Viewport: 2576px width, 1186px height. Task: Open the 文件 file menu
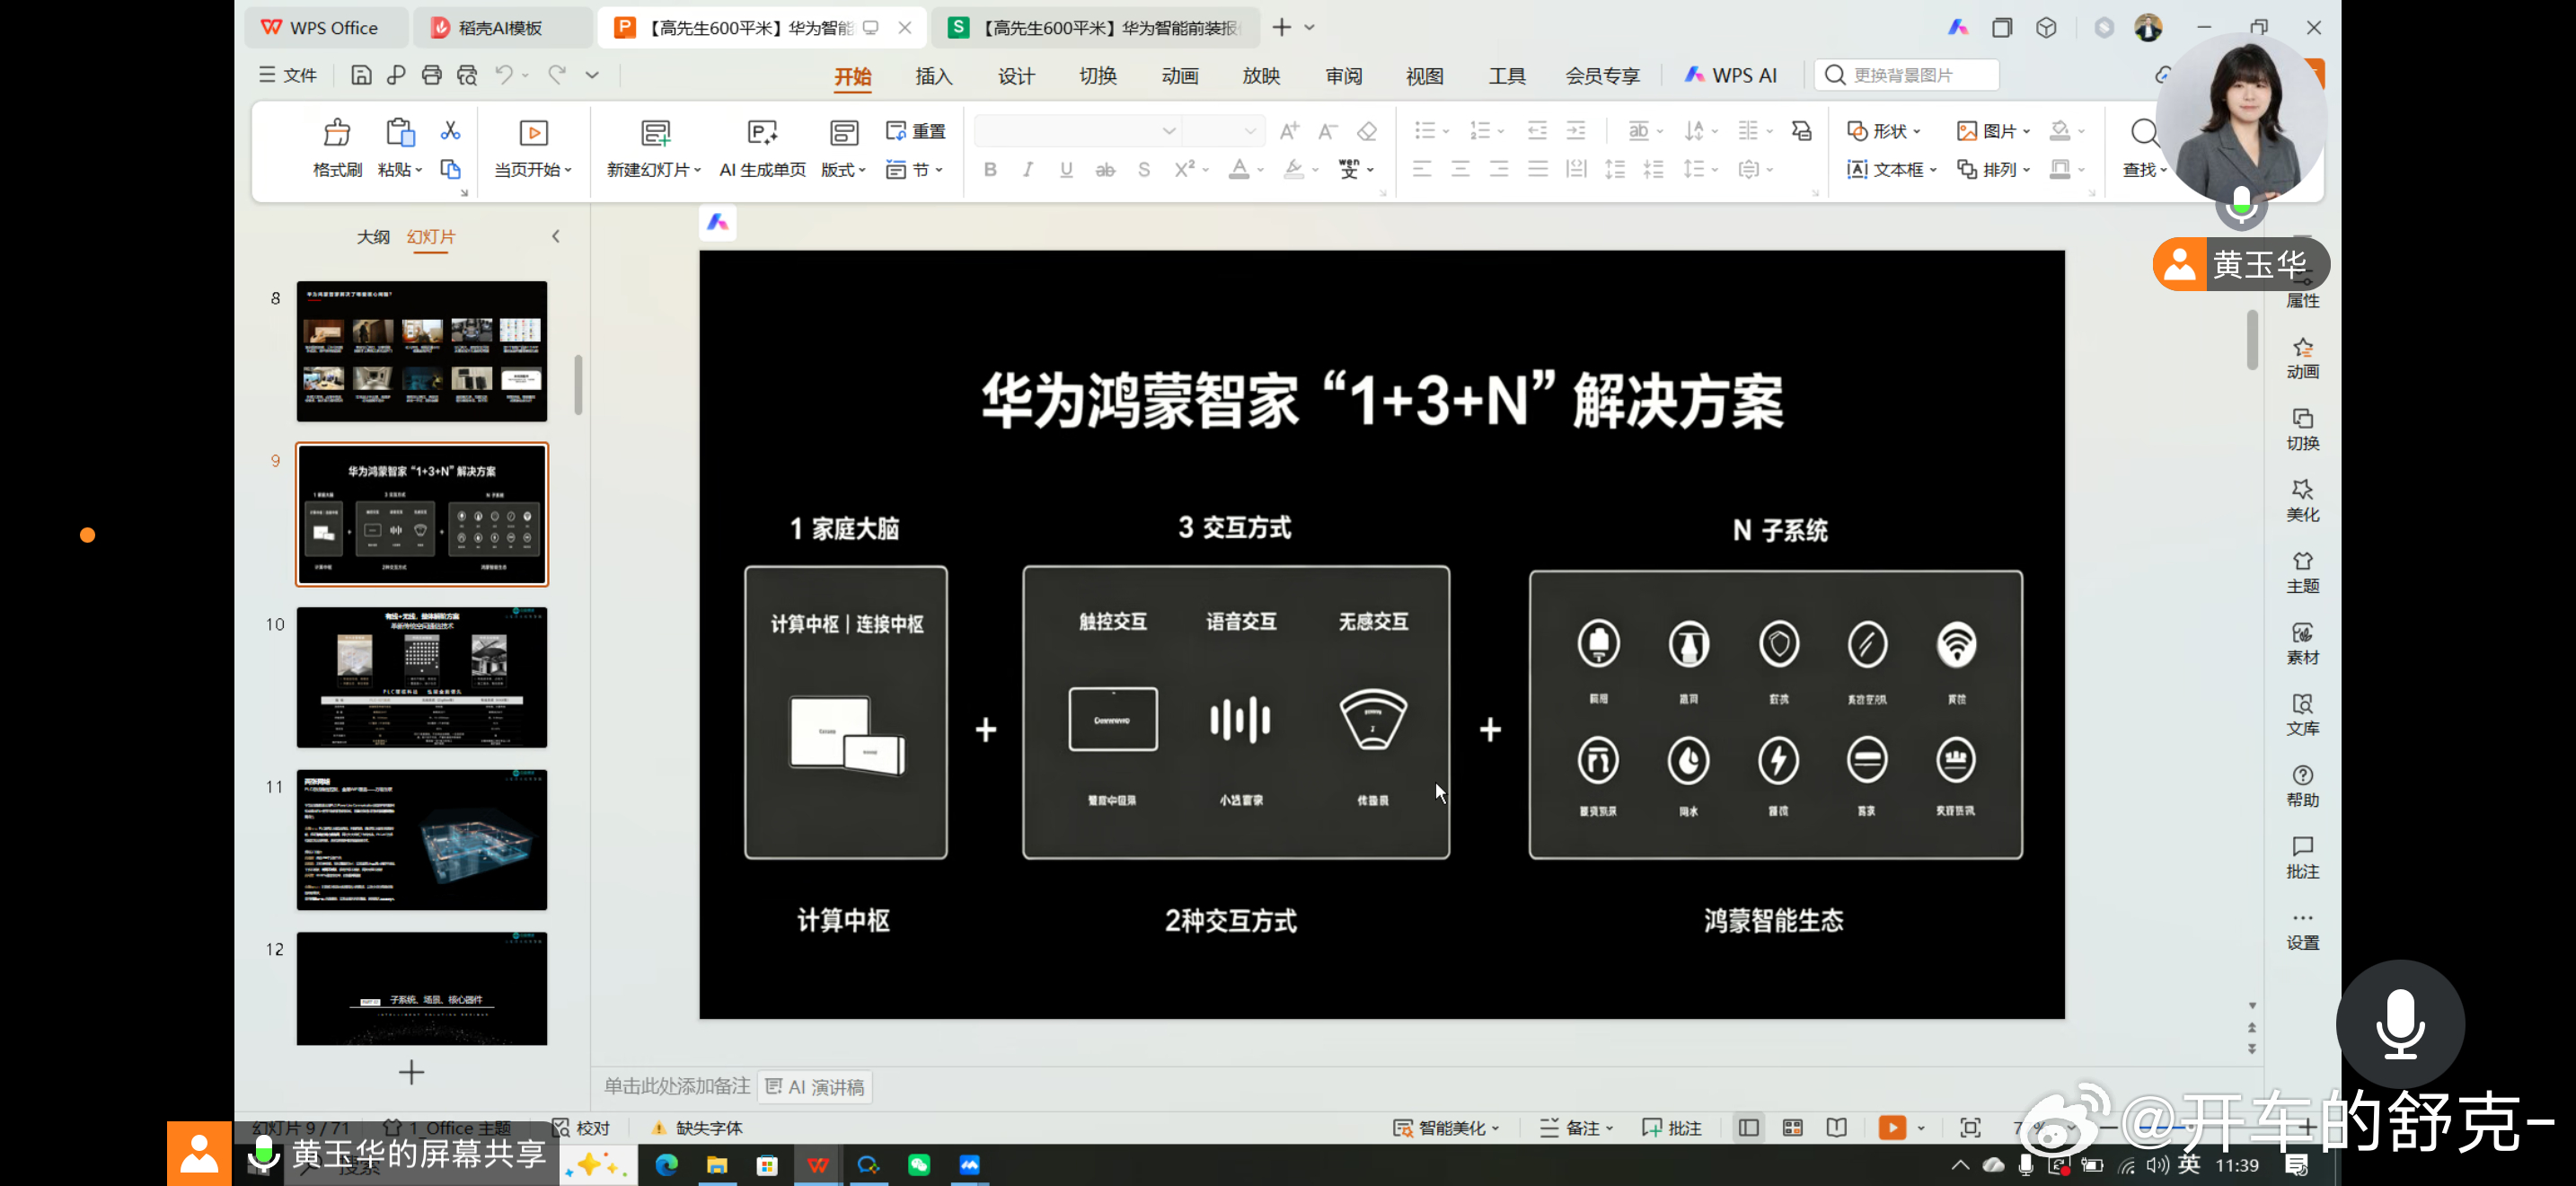pyautogui.click(x=288, y=75)
